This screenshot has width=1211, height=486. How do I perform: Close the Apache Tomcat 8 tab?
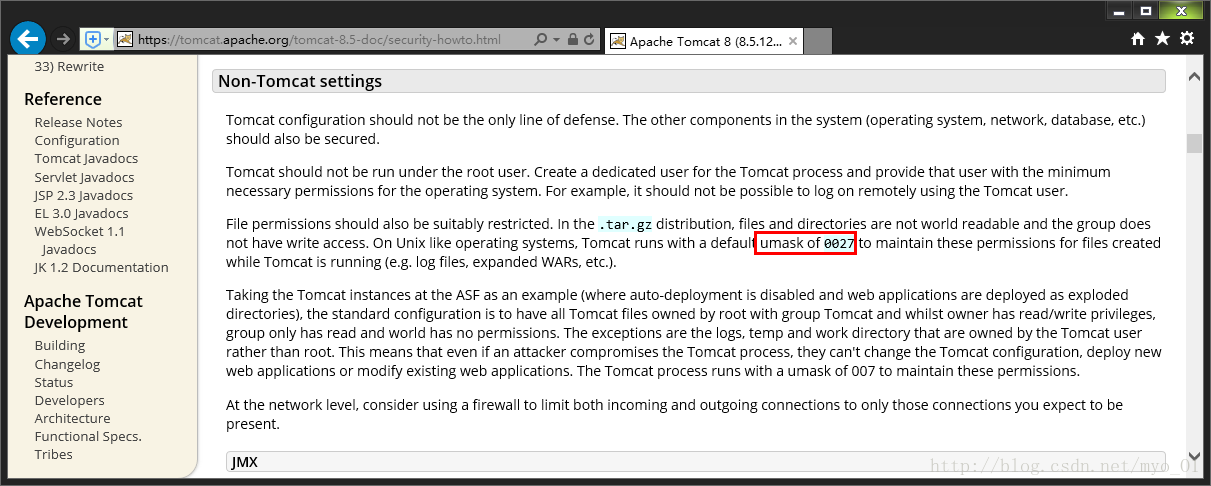point(793,41)
